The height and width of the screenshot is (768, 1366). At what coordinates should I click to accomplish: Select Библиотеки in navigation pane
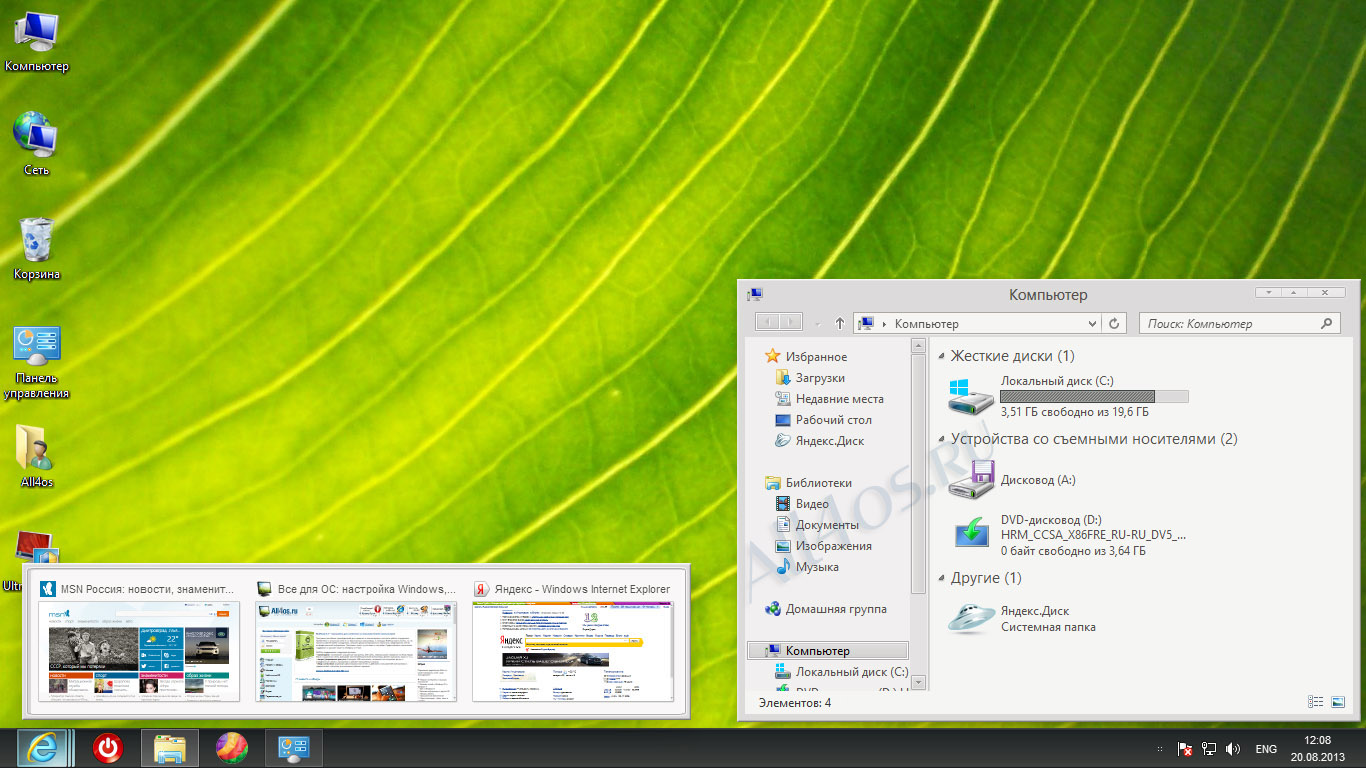[808, 483]
